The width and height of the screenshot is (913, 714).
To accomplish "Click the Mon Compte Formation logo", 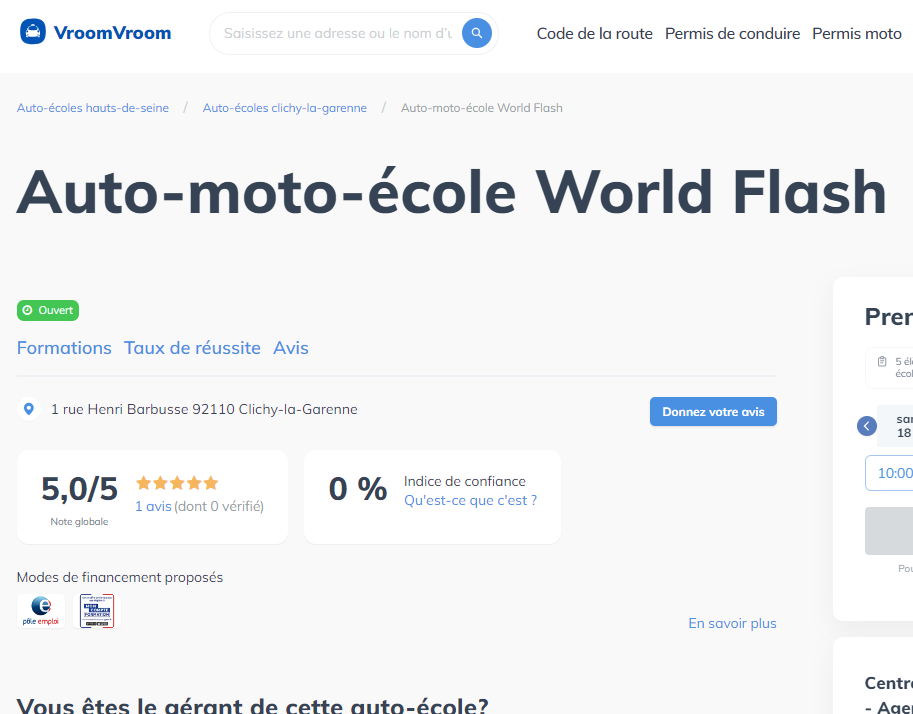I will click(97, 611).
